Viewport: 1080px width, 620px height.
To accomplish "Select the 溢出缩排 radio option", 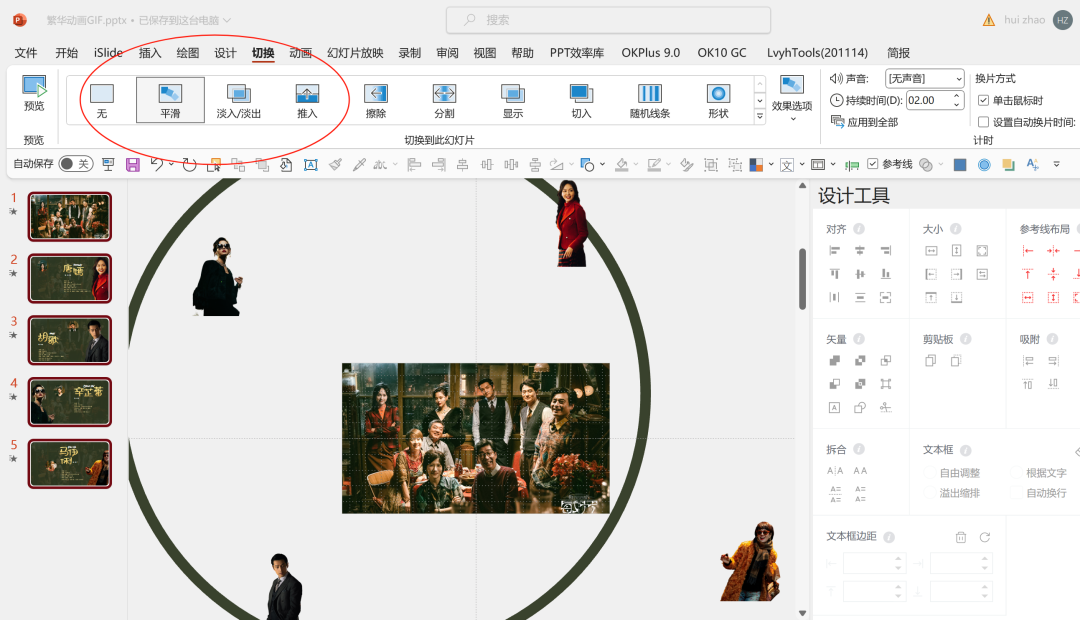I will [x=930, y=493].
